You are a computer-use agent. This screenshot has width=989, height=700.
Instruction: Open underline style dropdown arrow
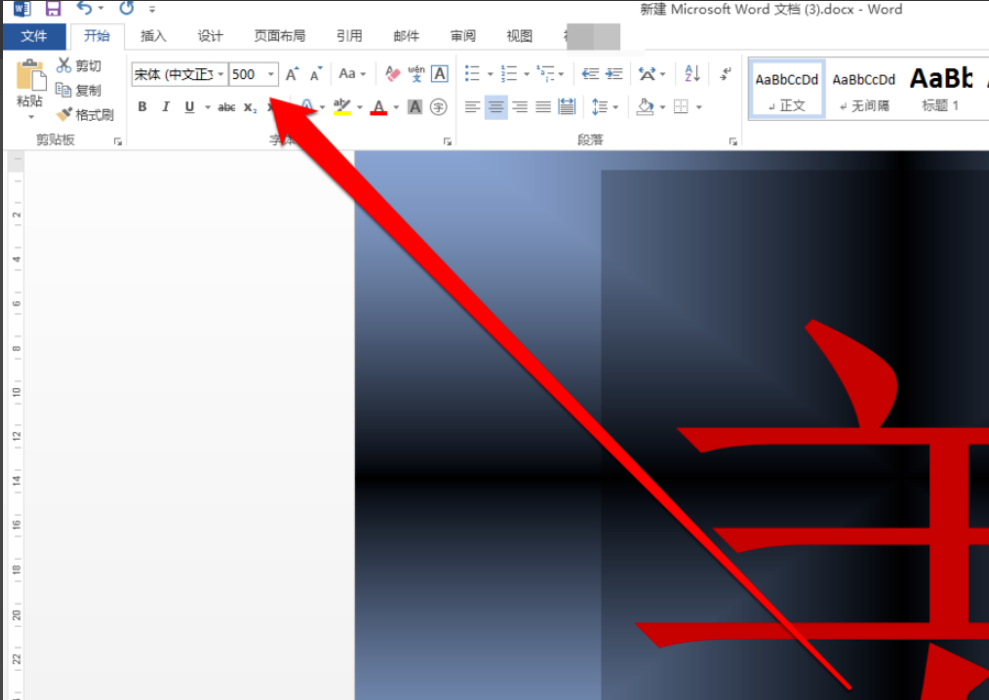pos(208,107)
